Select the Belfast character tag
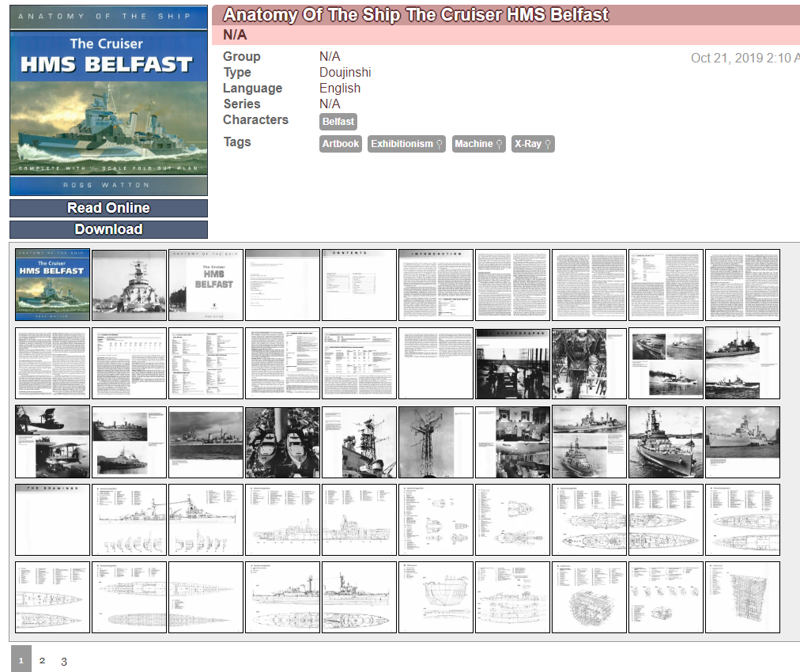 tap(338, 121)
